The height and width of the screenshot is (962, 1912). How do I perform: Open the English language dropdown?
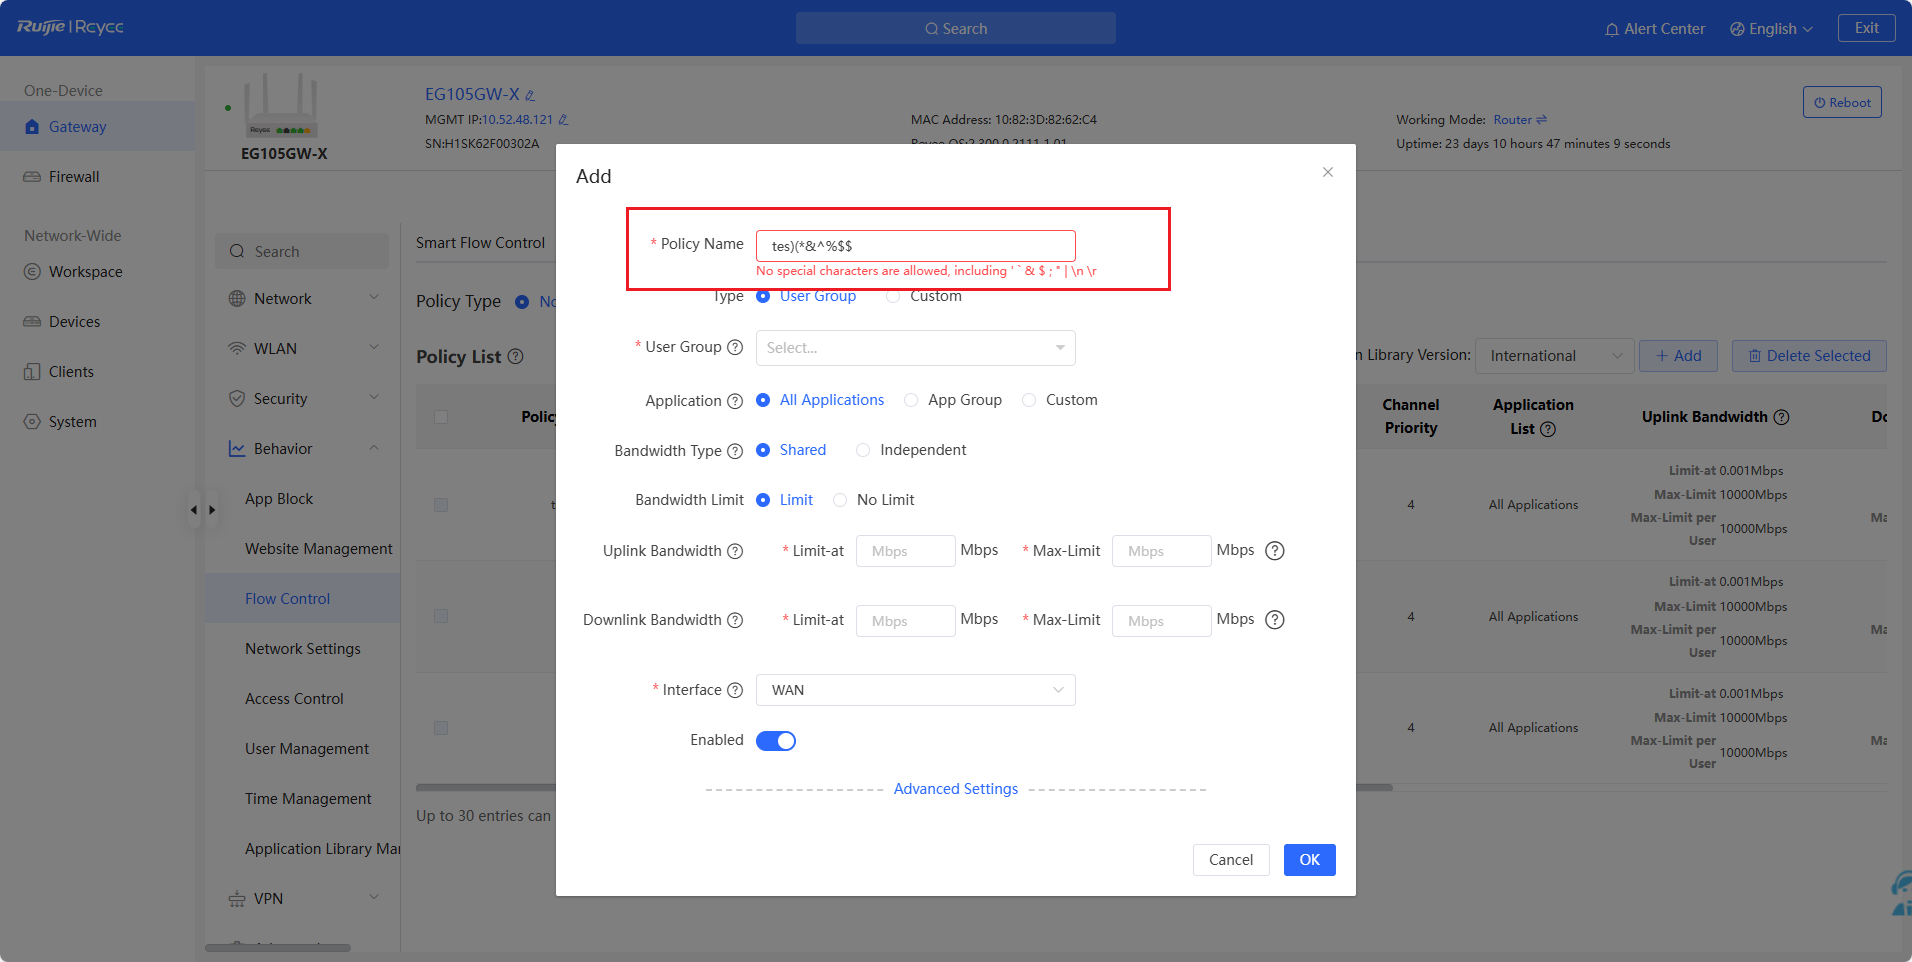click(1772, 29)
